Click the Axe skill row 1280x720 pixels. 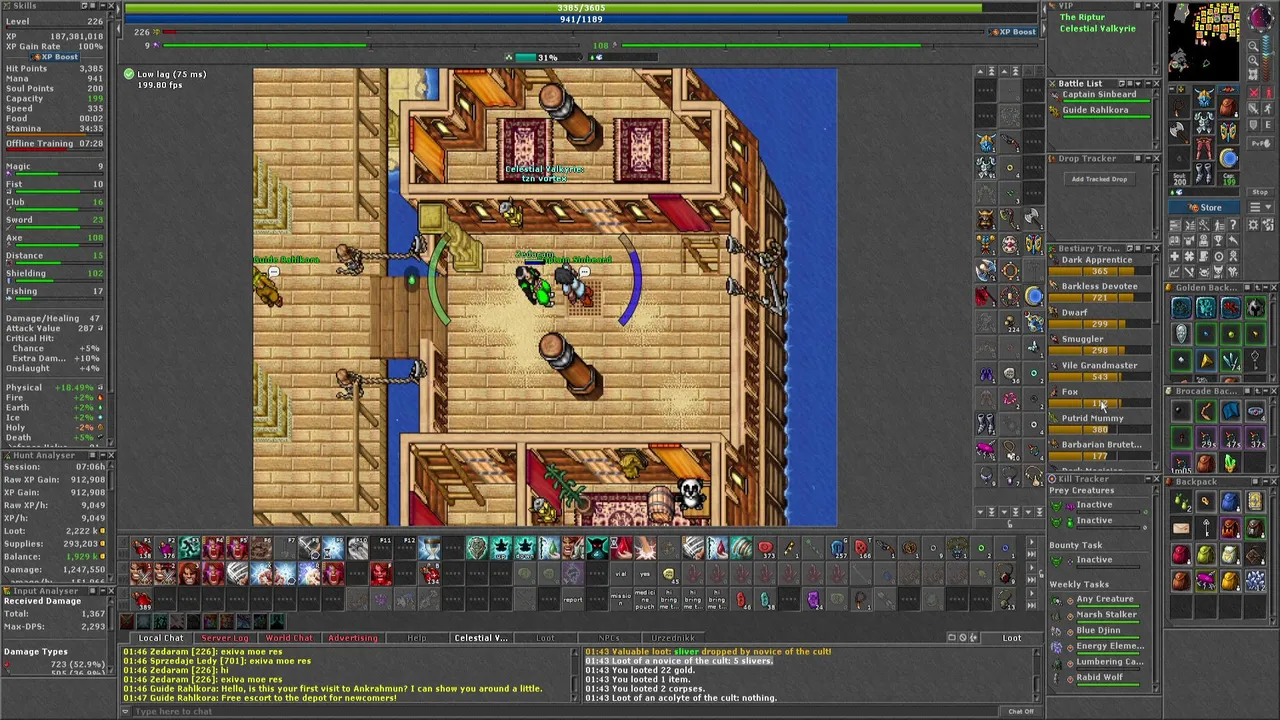click(x=54, y=241)
